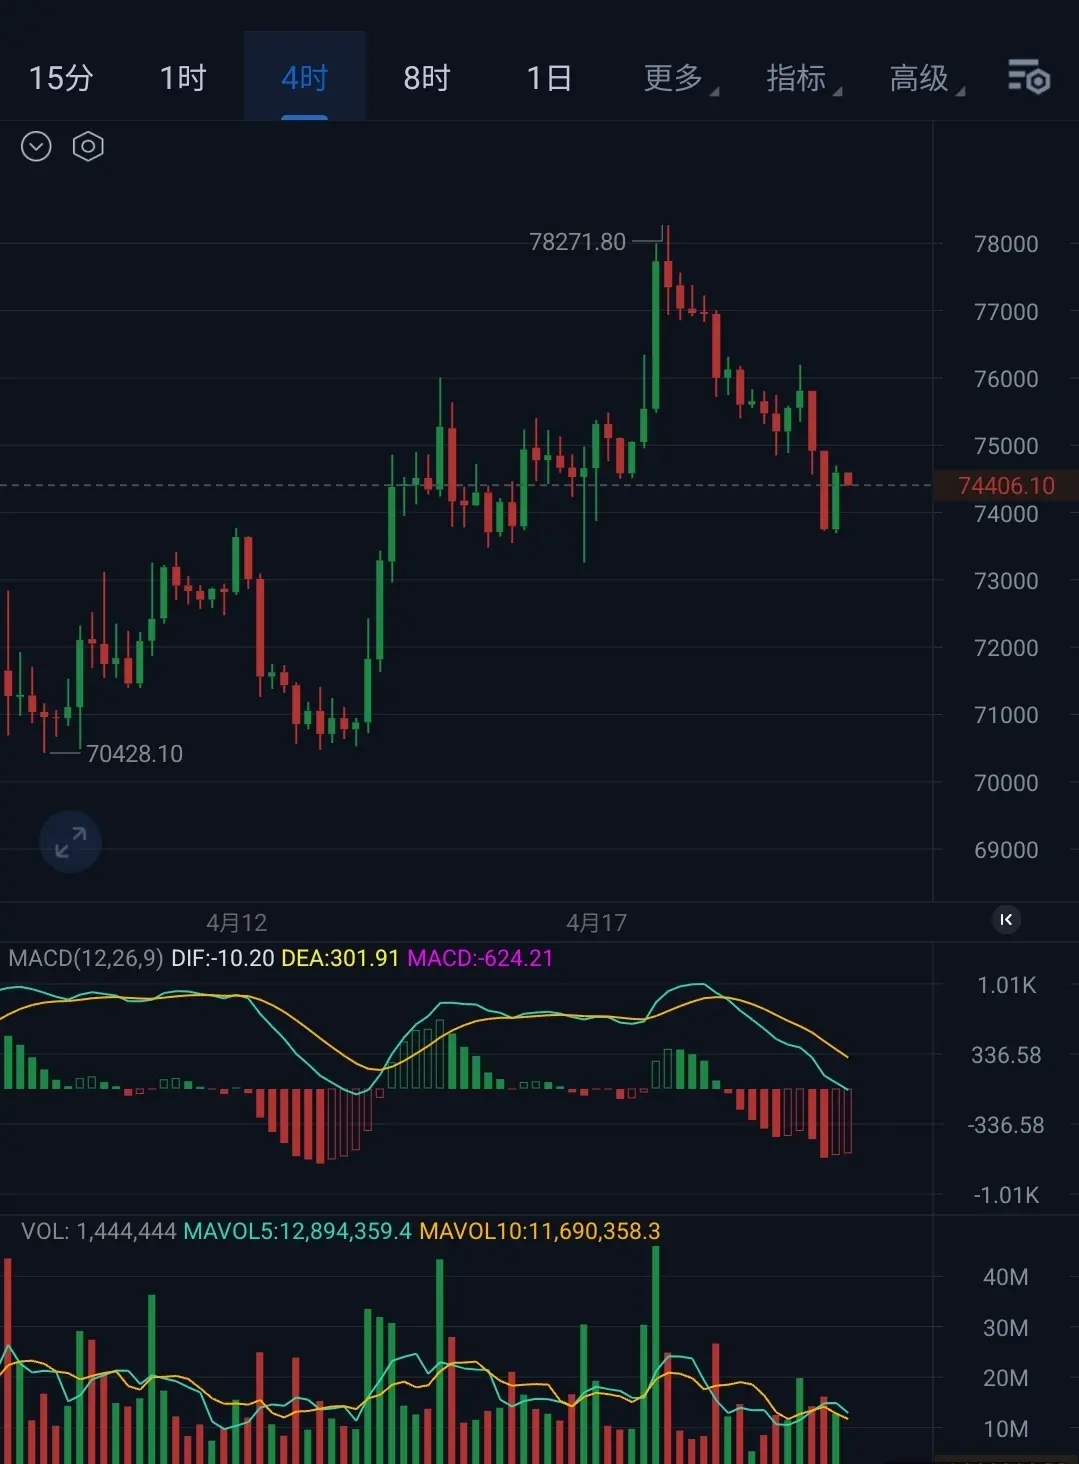The width and height of the screenshot is (1079, 1464).
Task: Click the 77000 price axis label
Action: (1006, 312)
